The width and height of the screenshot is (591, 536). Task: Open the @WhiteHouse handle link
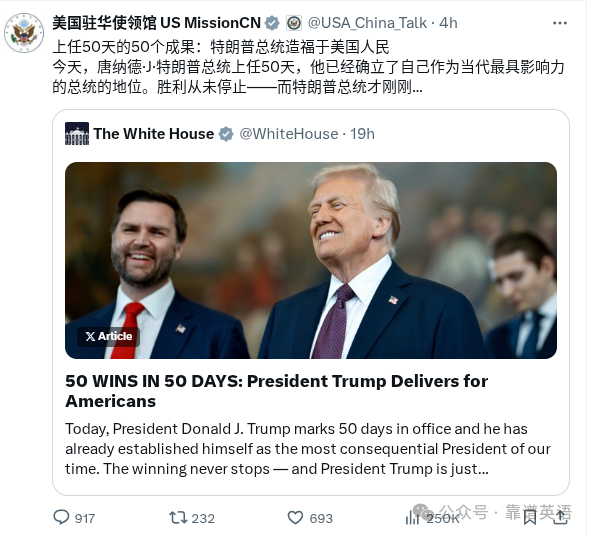290,134
